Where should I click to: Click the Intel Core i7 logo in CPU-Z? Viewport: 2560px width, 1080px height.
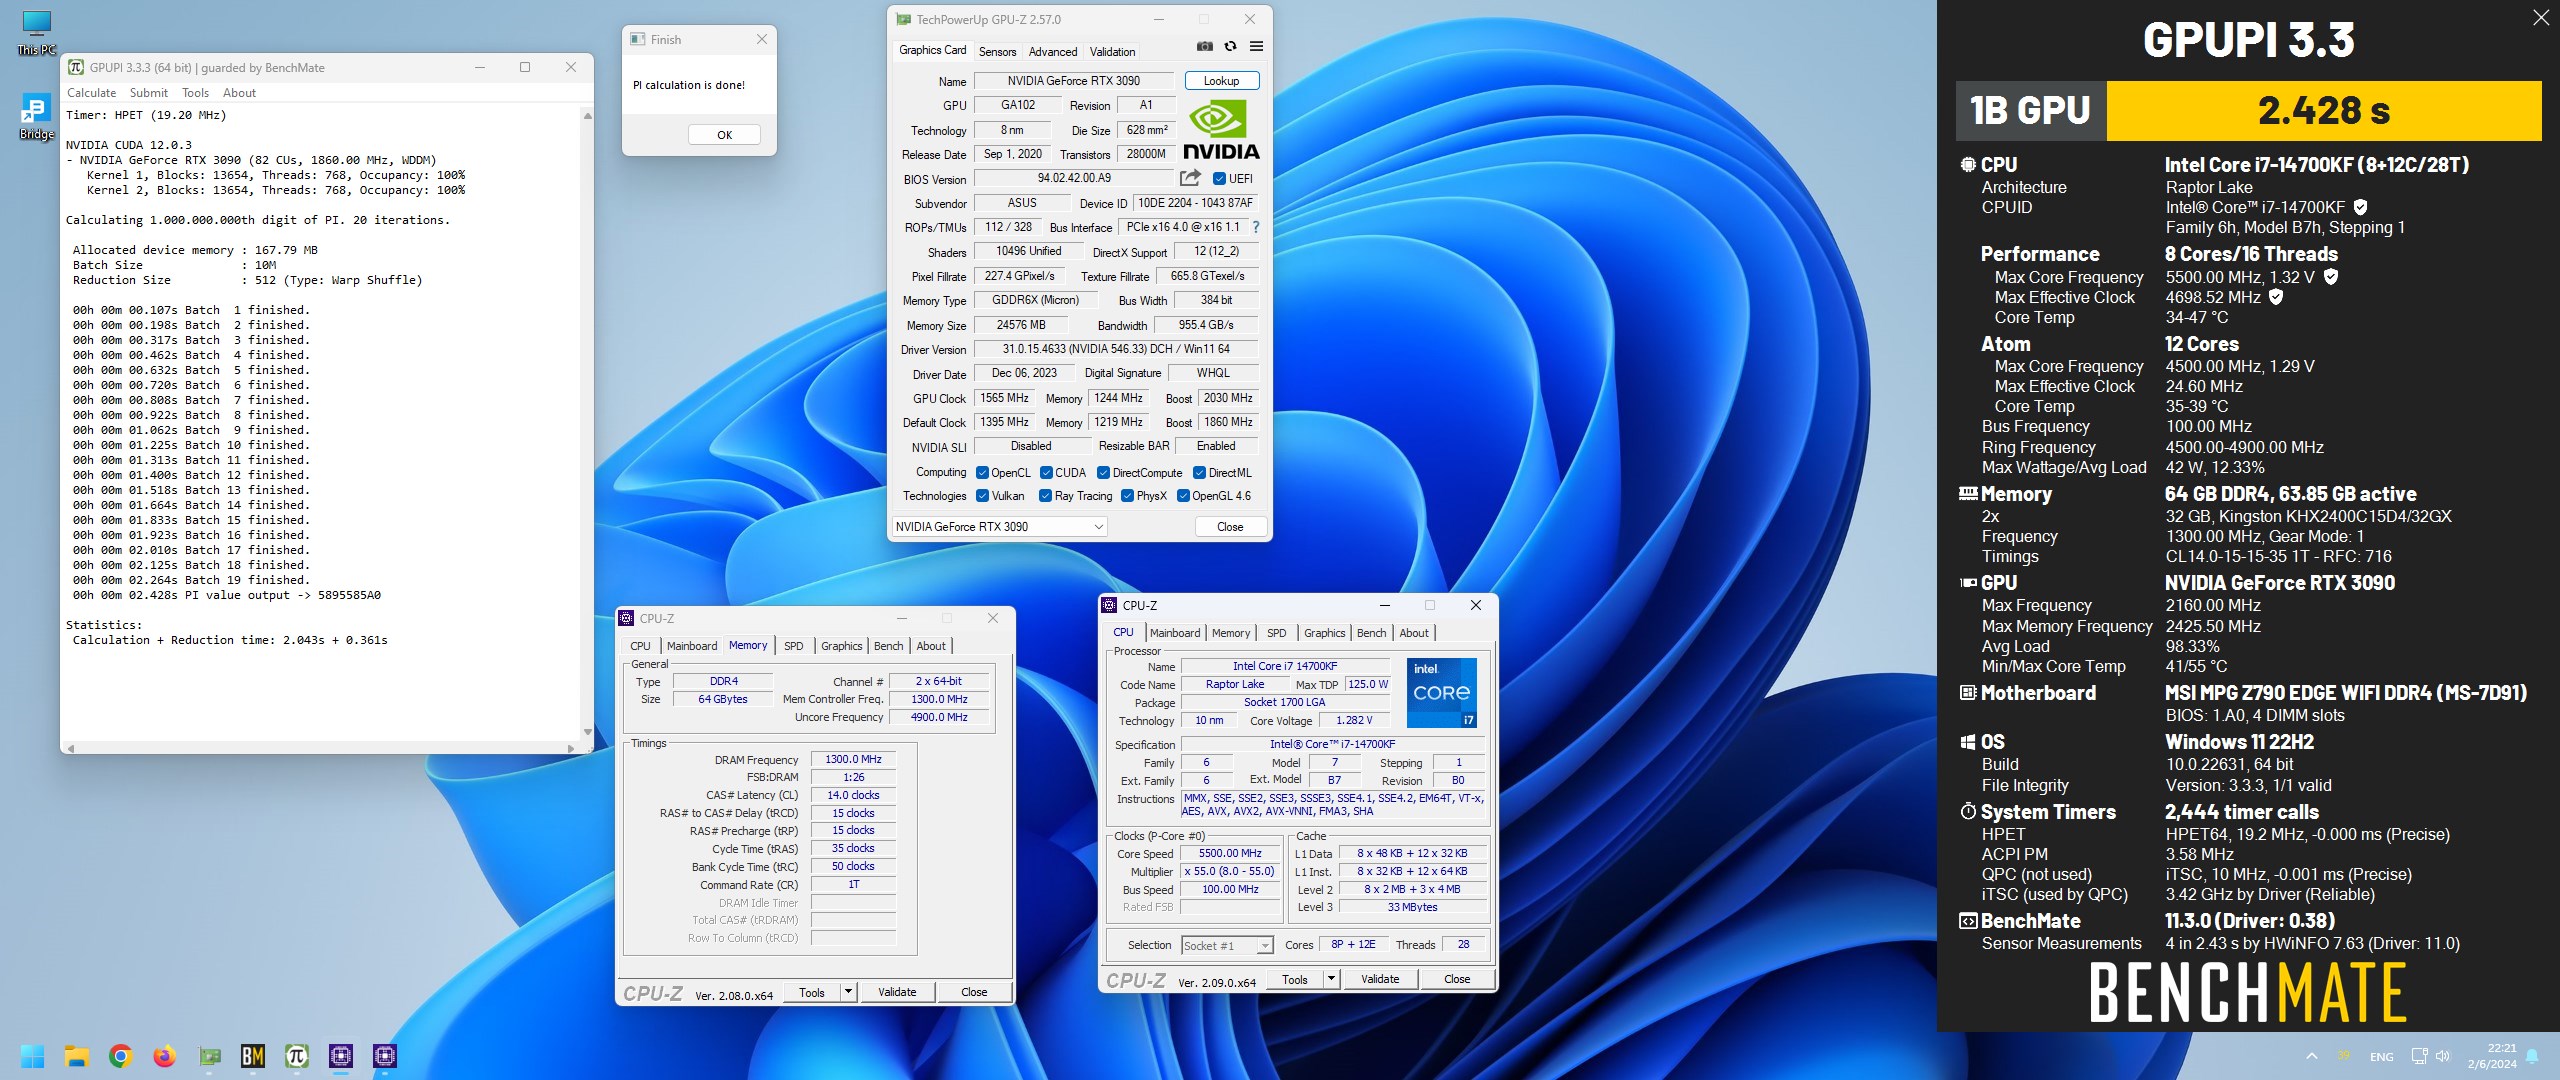coord(1441,692)
